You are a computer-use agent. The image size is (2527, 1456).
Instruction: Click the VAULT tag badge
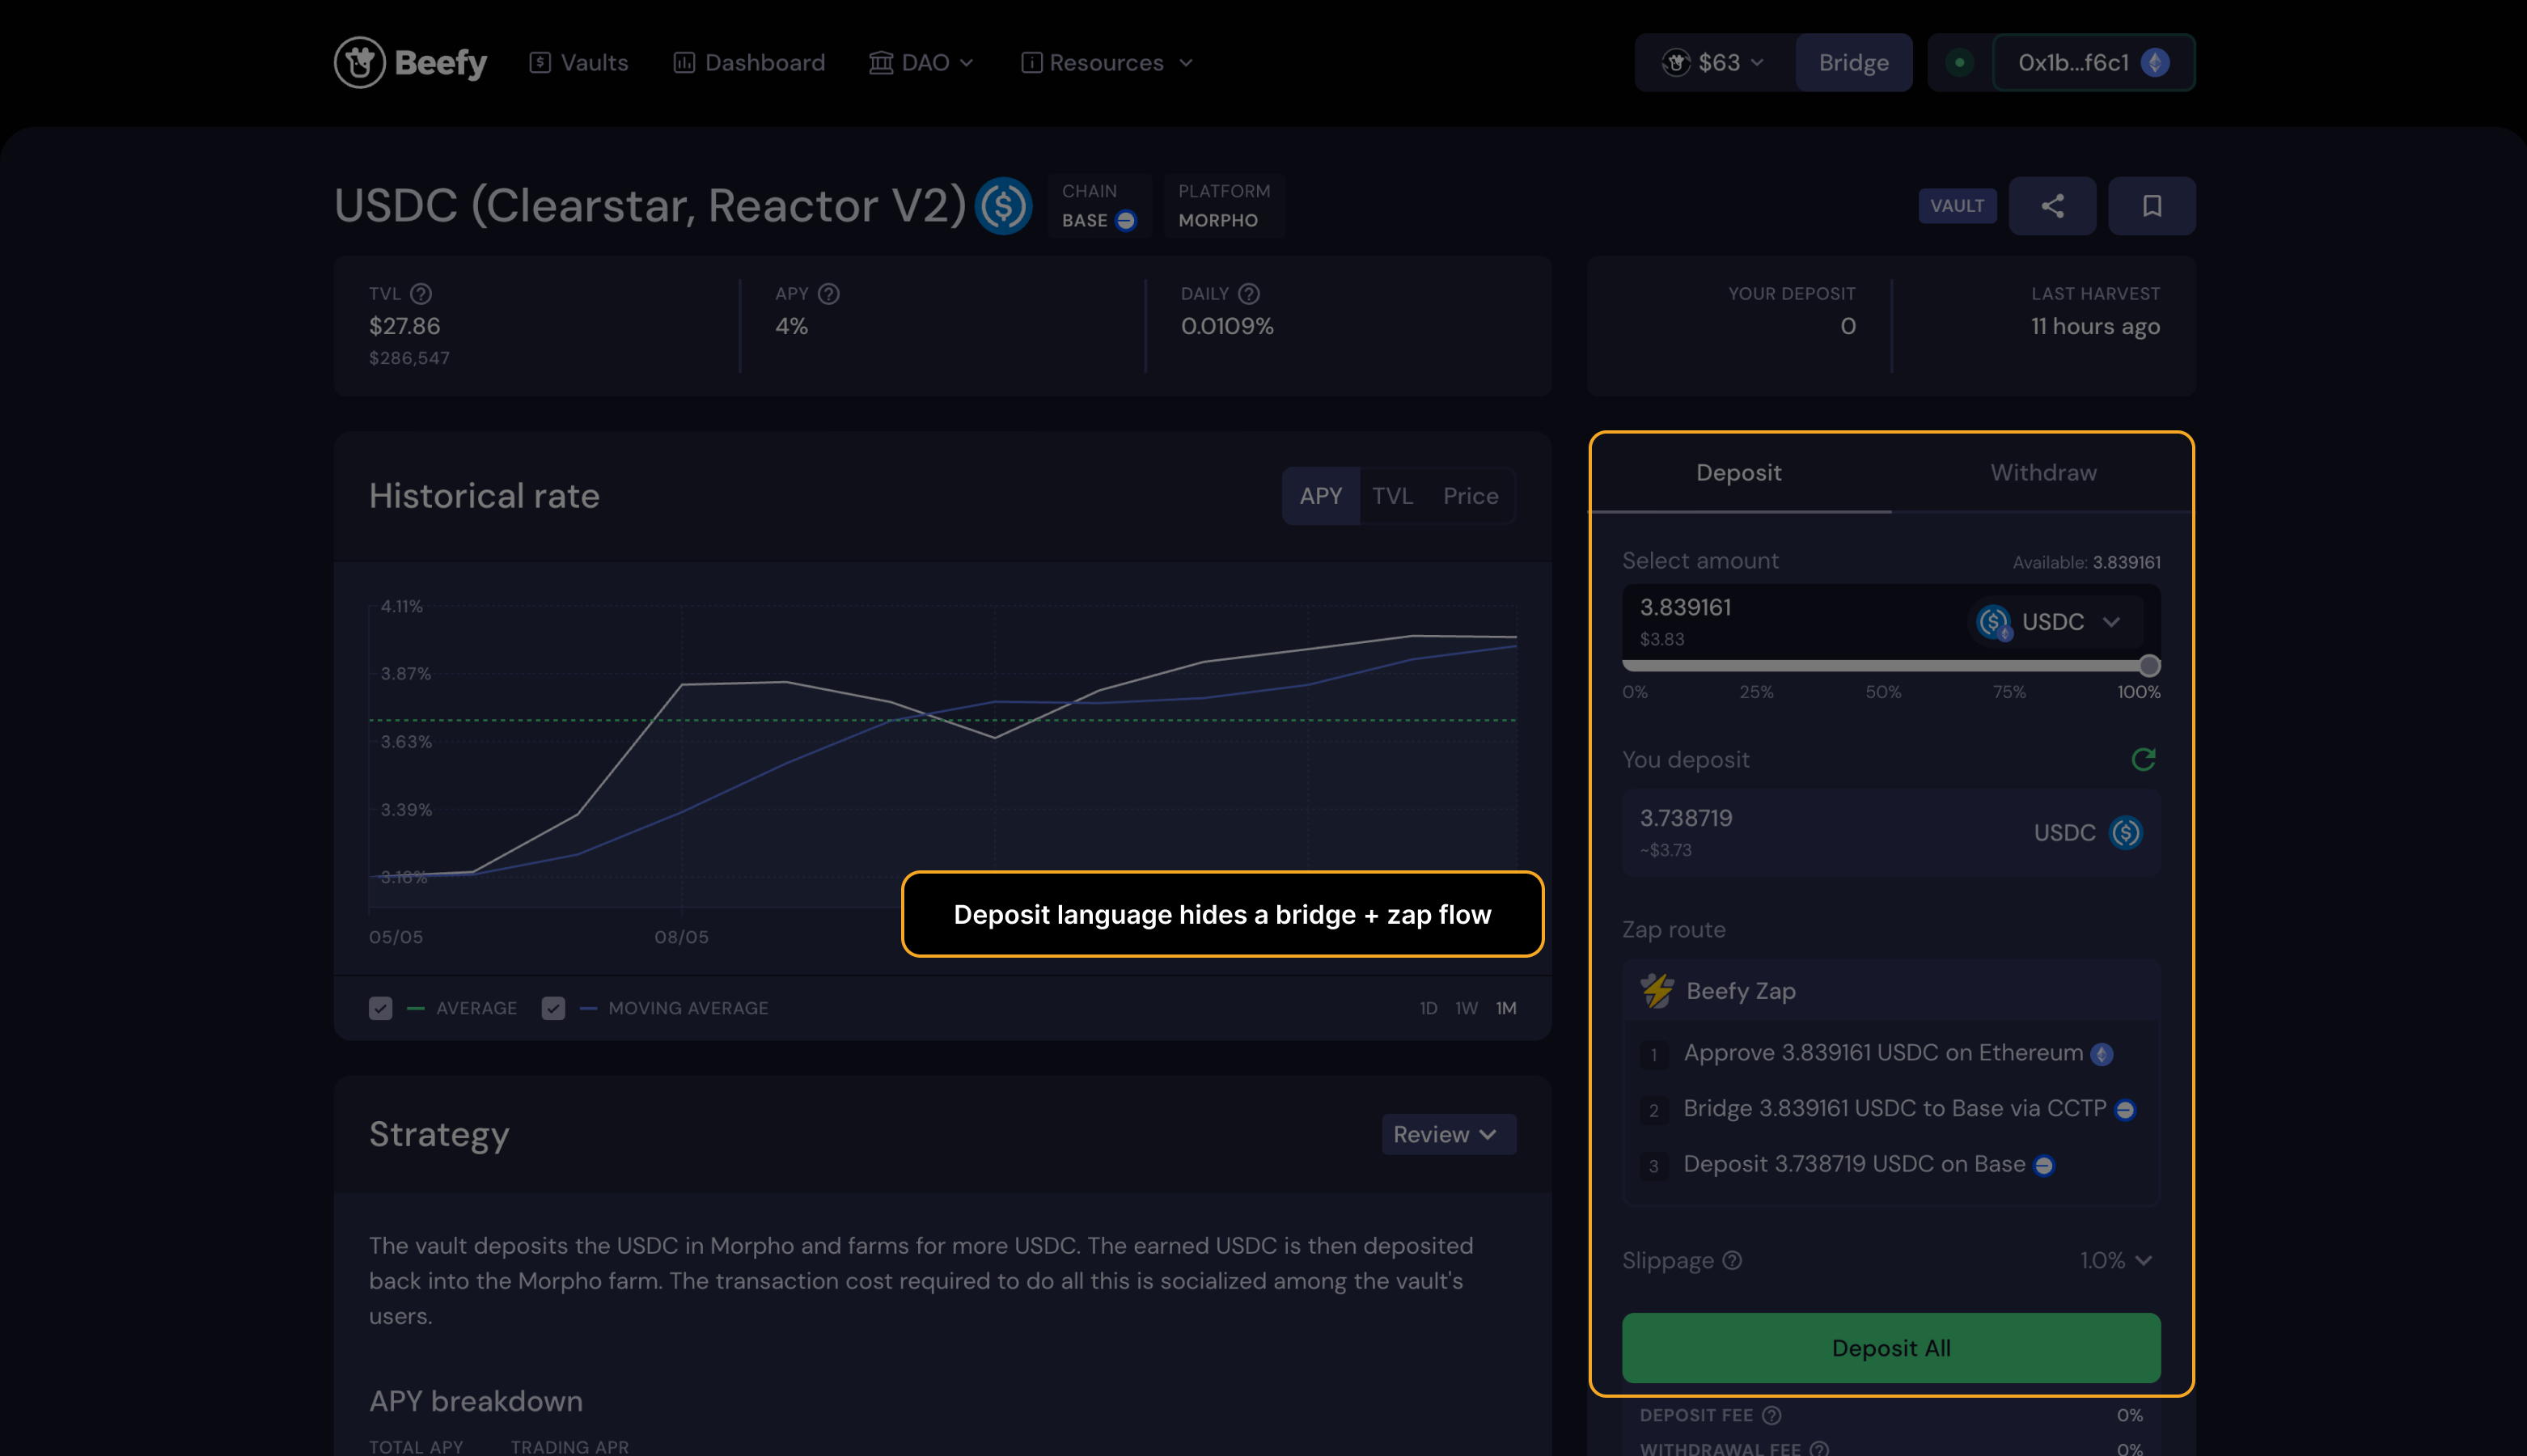point(1957,206)
